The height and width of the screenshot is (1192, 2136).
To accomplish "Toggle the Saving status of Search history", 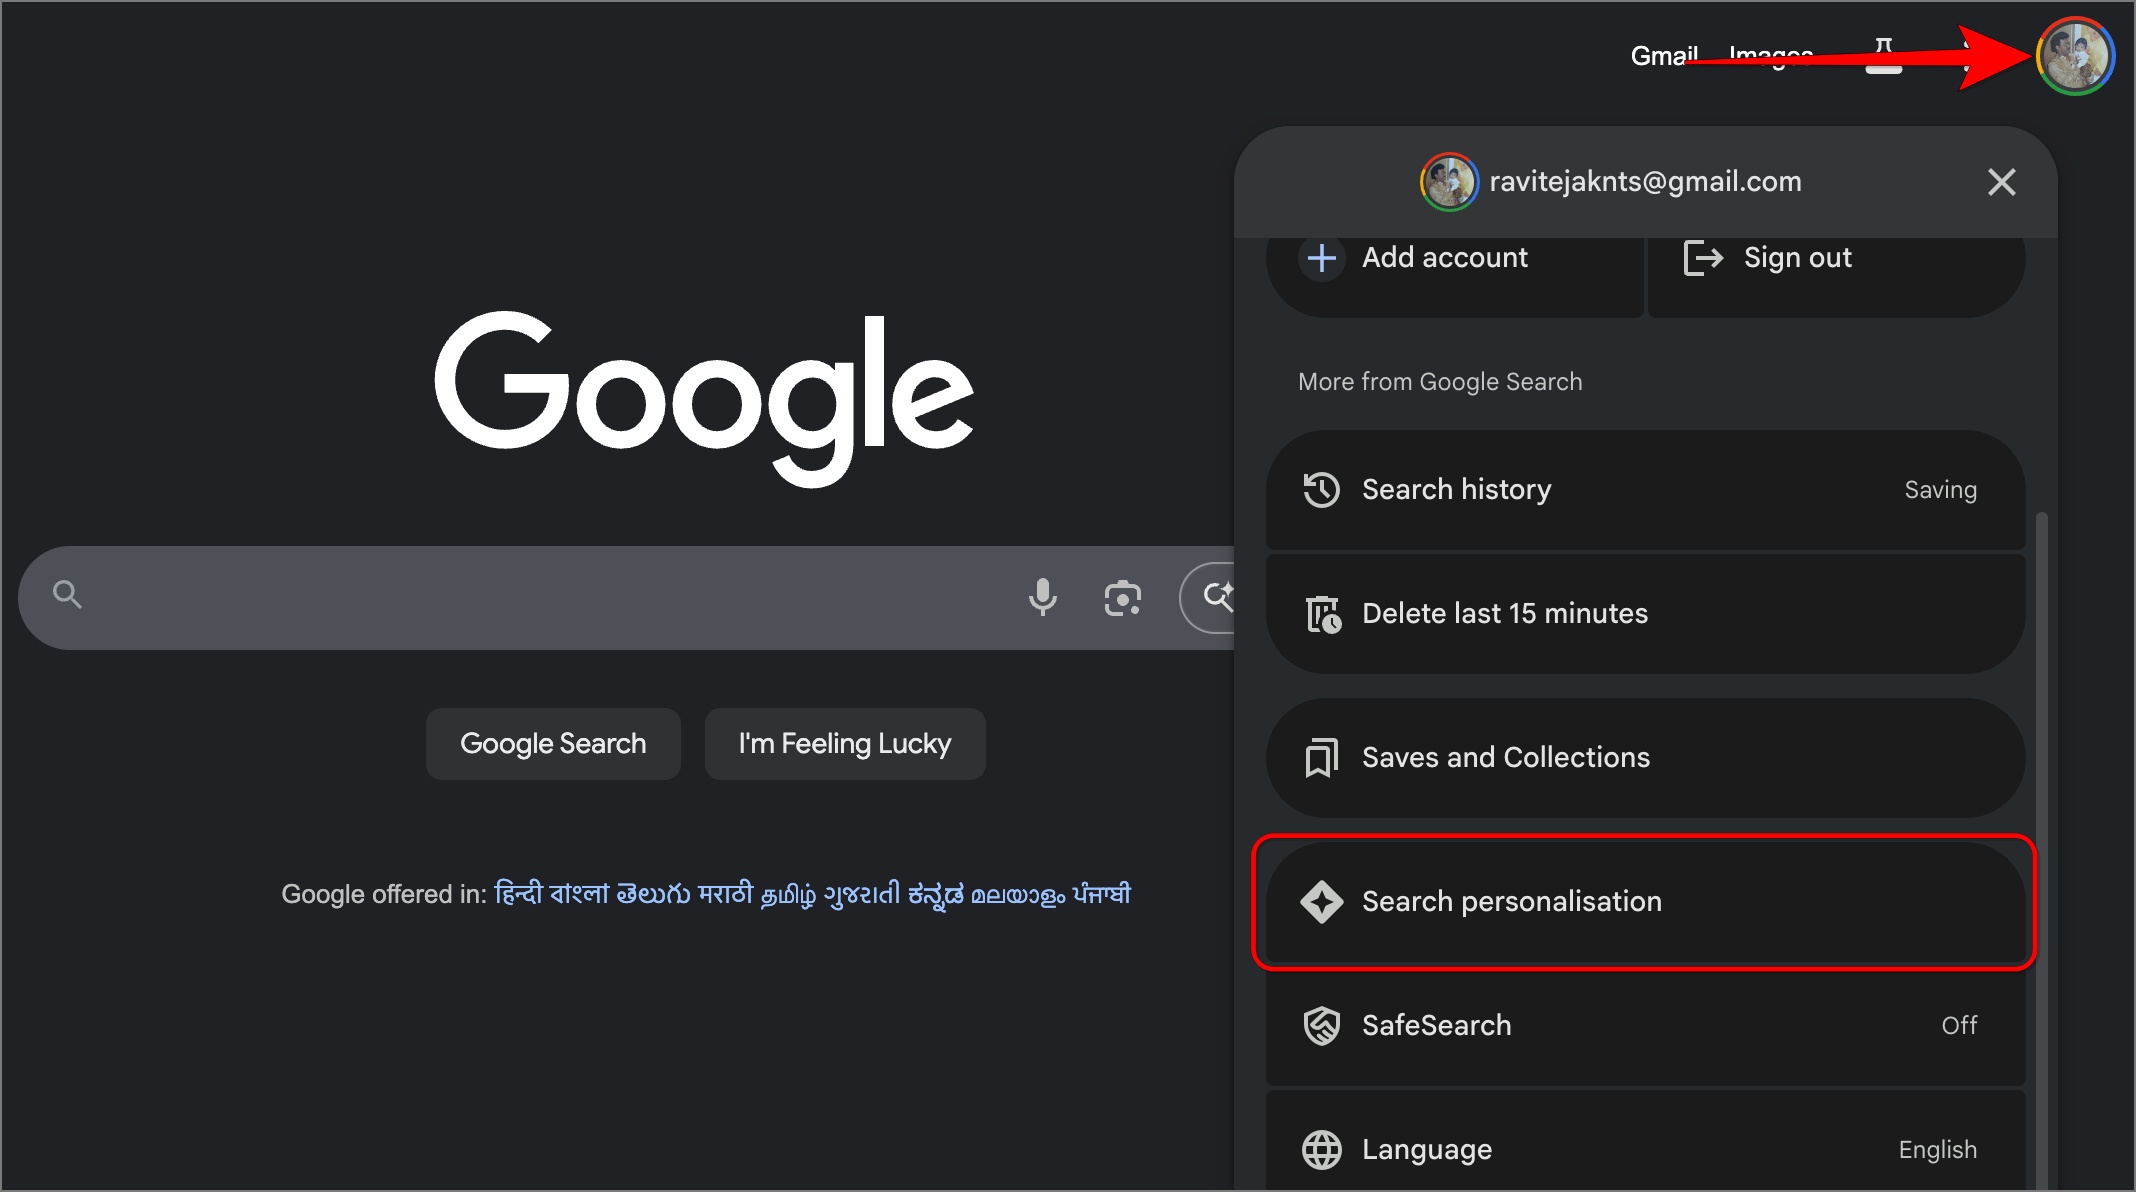I will tap(1939, 489).
